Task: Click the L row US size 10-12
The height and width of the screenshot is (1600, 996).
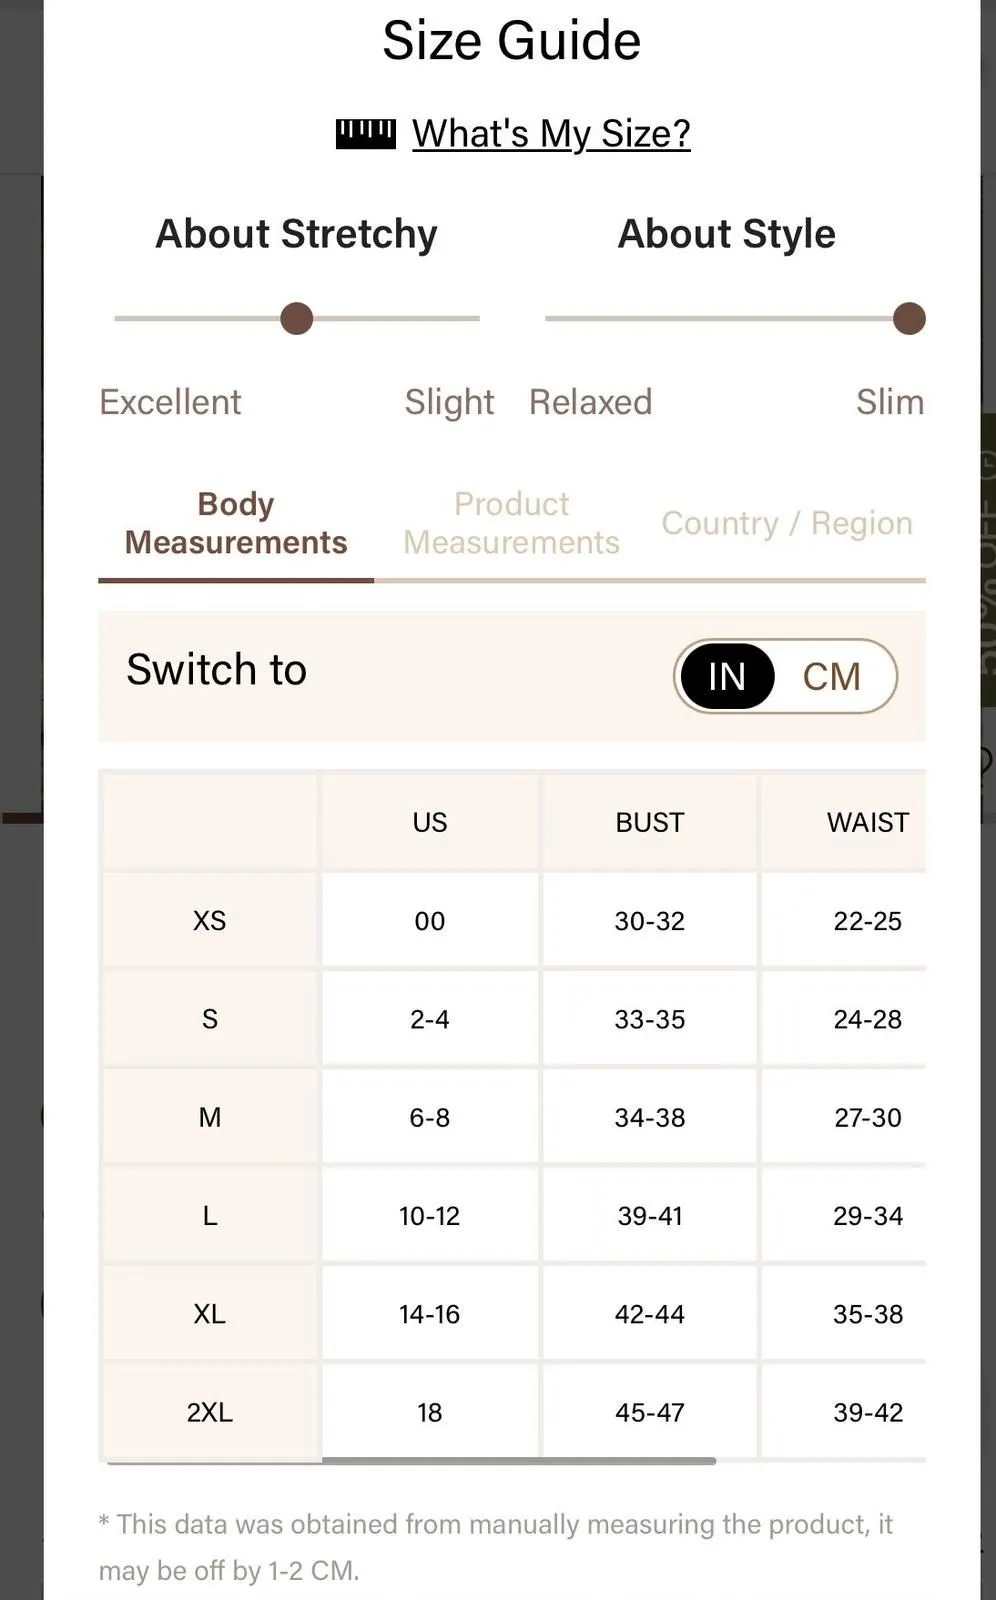Action: (x=430, y=1216)
